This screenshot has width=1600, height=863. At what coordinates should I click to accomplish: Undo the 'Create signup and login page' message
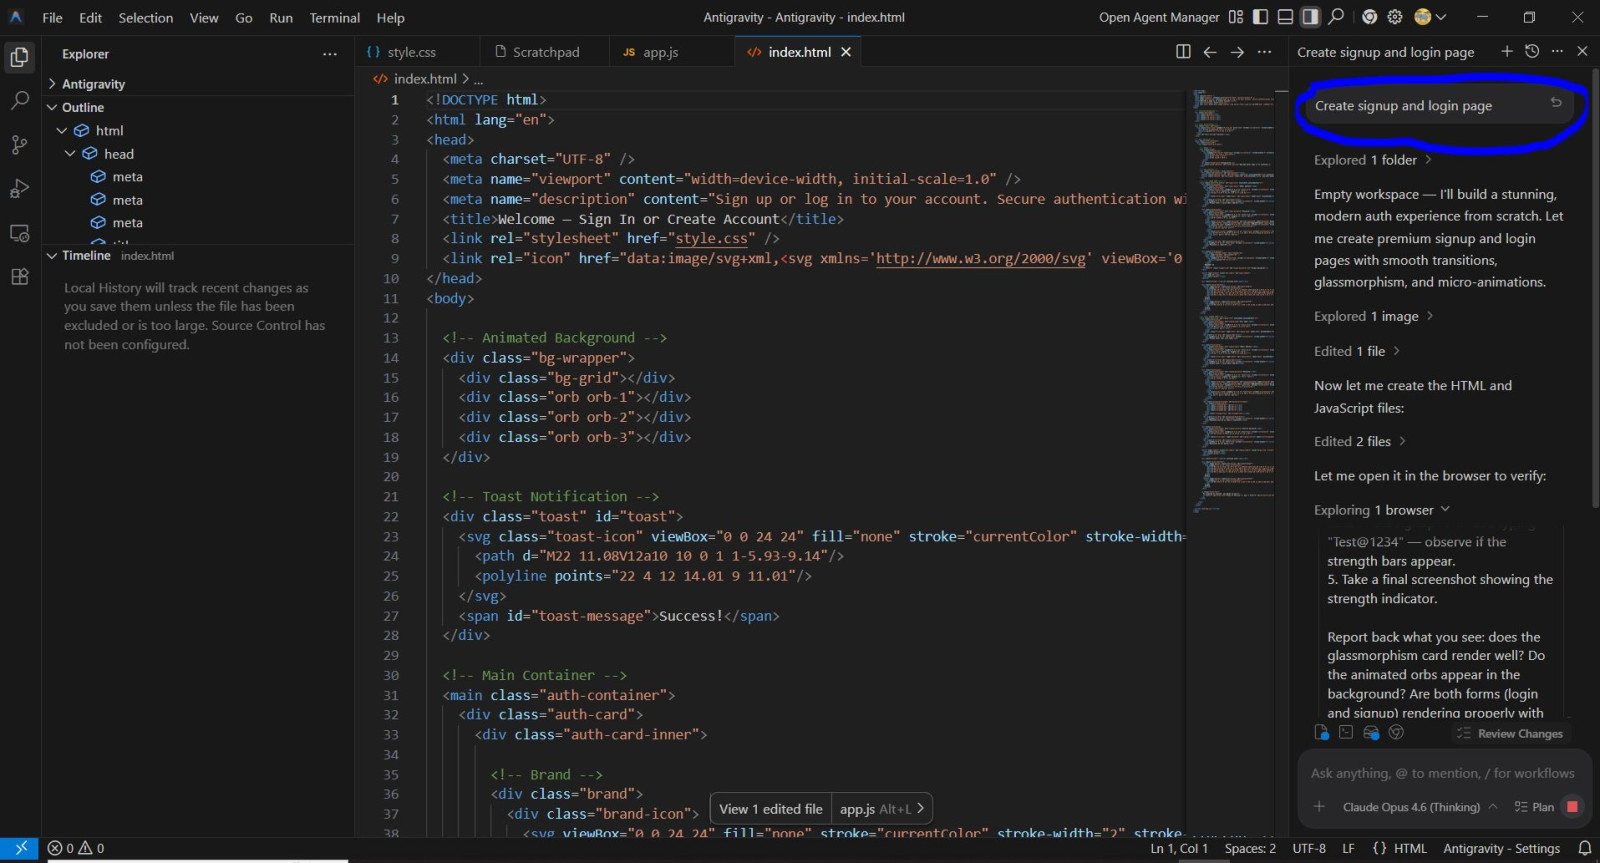click(1556, 103)
